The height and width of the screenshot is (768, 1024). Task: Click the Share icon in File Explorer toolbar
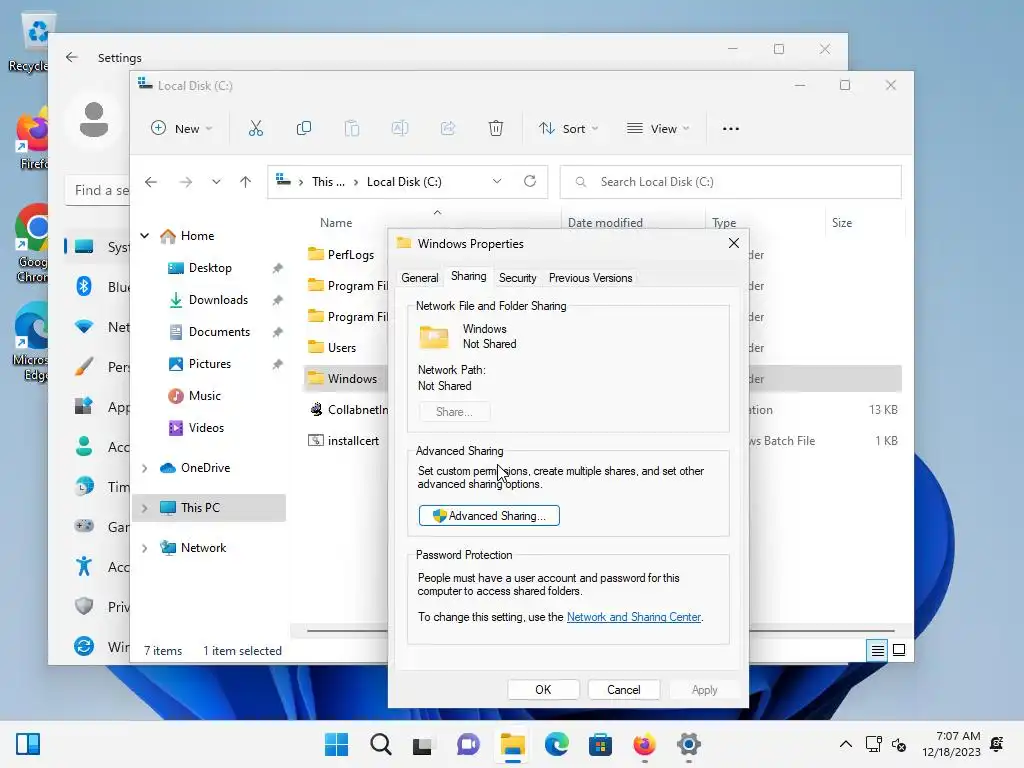click(448, 129)
